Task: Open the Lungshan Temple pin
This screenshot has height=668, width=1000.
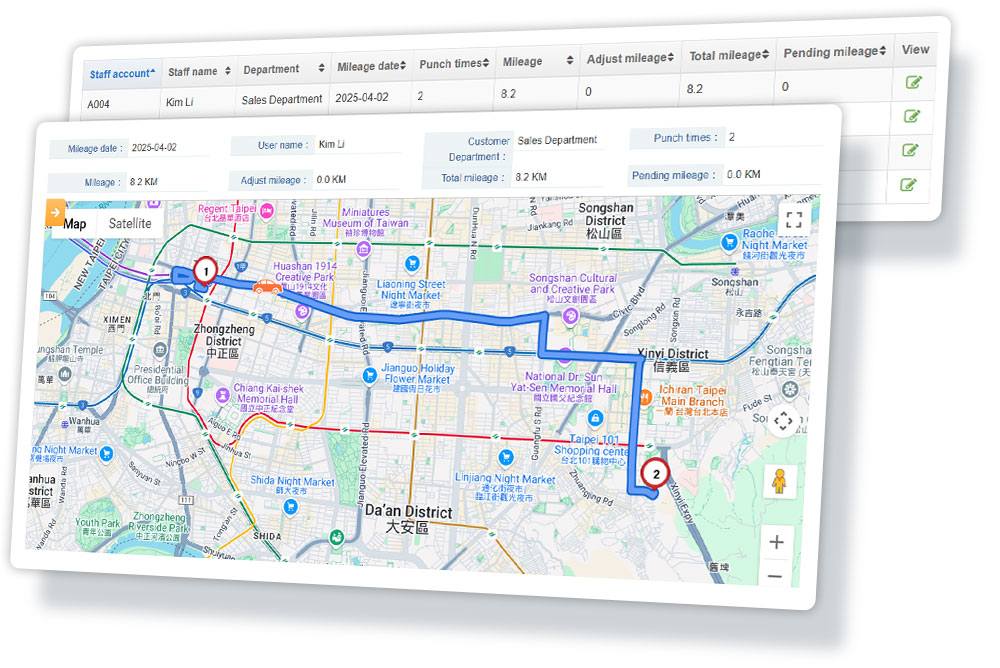Action: (x=64, y=374)
